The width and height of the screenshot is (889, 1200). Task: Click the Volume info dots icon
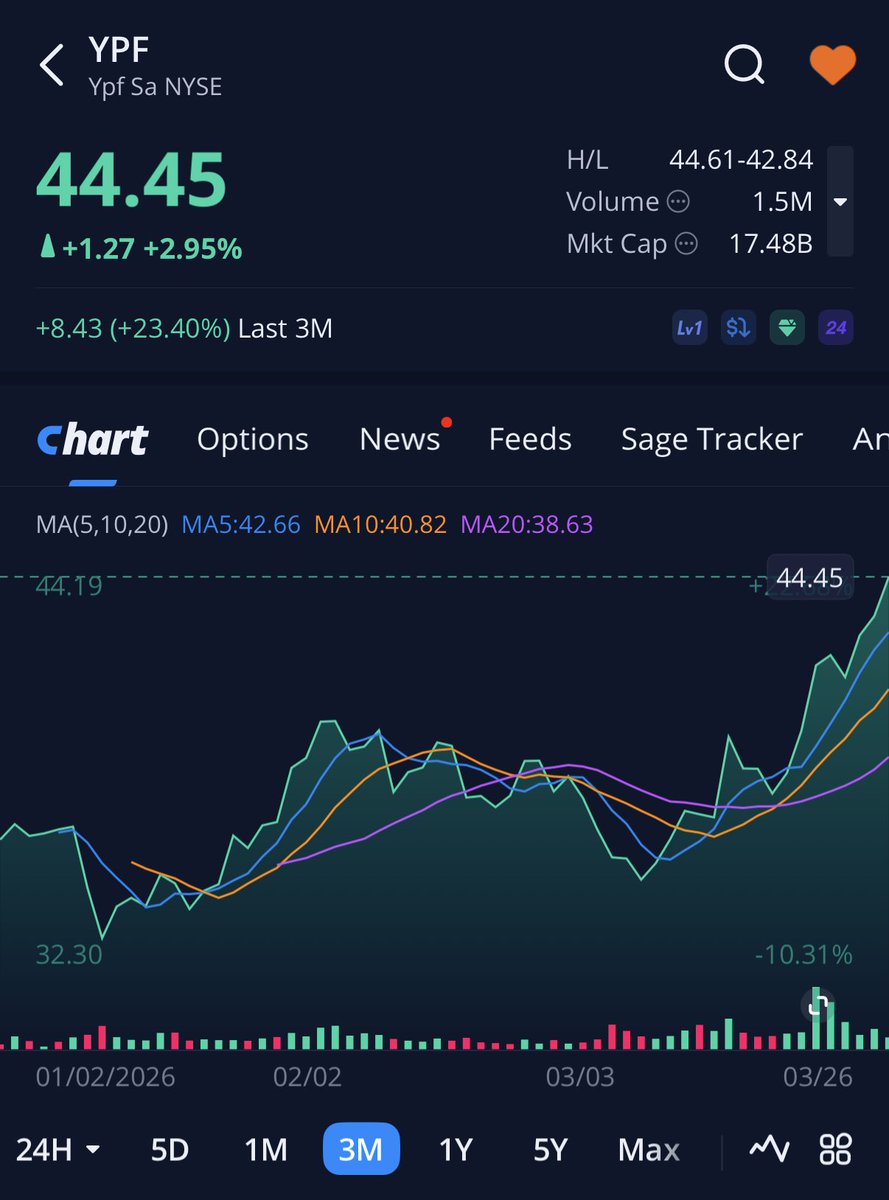click(x=678, y=201)
